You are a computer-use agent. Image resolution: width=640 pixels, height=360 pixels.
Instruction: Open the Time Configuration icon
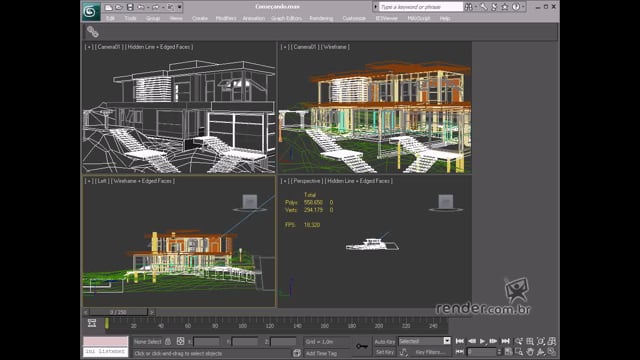click(x=508, y=351)
